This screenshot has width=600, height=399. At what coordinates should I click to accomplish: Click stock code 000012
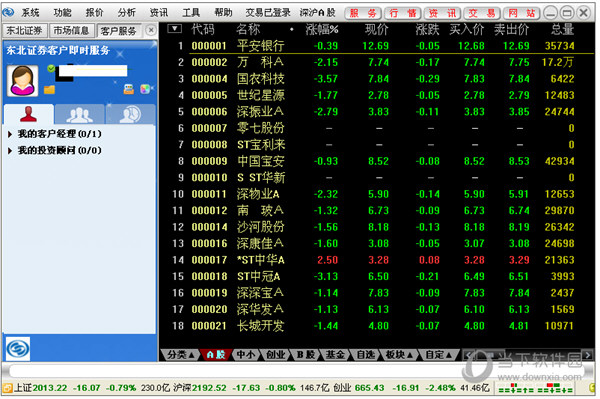pyautogui.click(x=209, y=210)
